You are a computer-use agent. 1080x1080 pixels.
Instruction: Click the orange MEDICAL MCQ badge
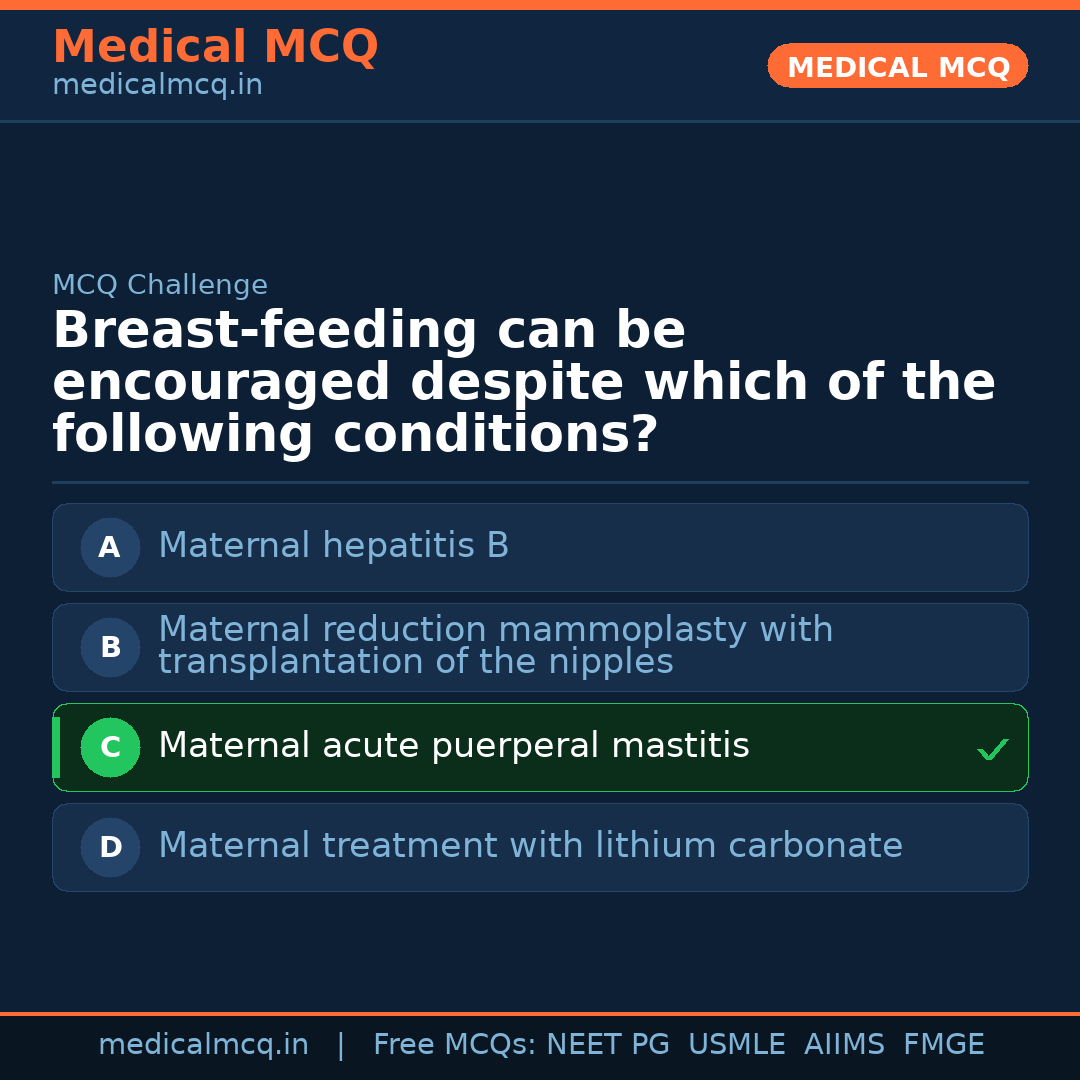click(x=897, y=67)
